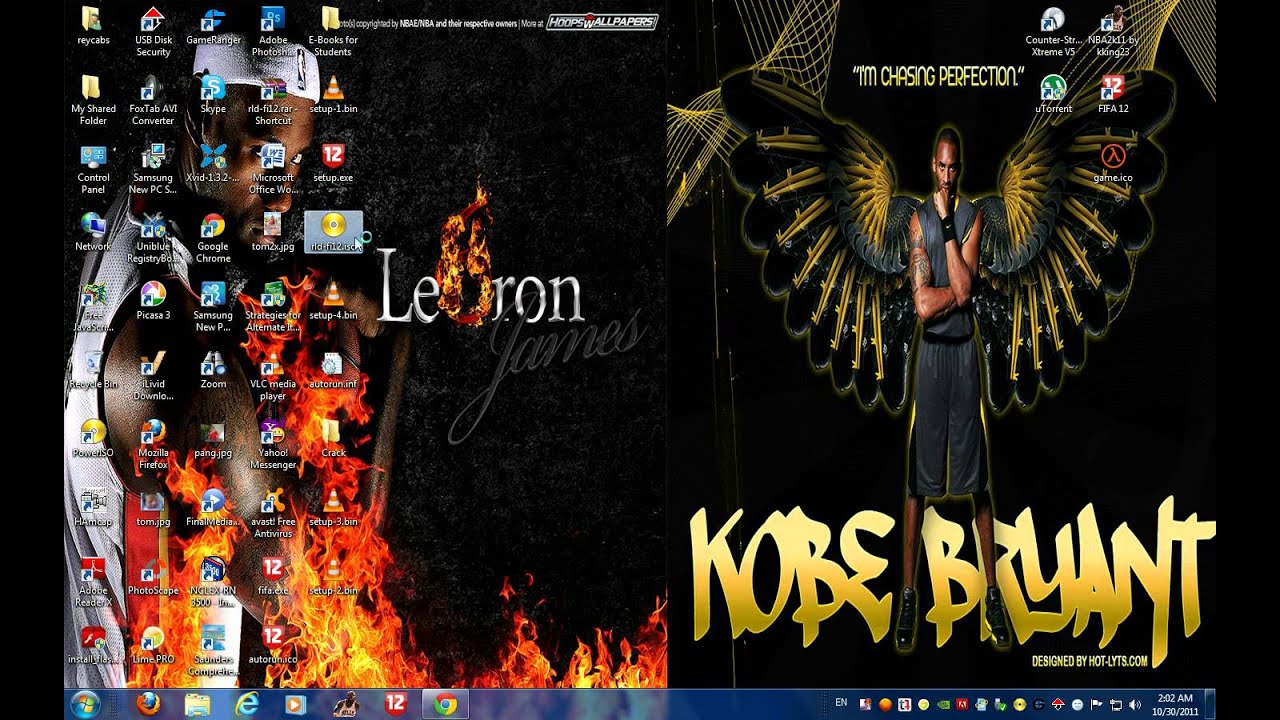Click the uTorrent desktop shortcut
This screenshot has width=1280, height=720.
tap(1053, 96)
